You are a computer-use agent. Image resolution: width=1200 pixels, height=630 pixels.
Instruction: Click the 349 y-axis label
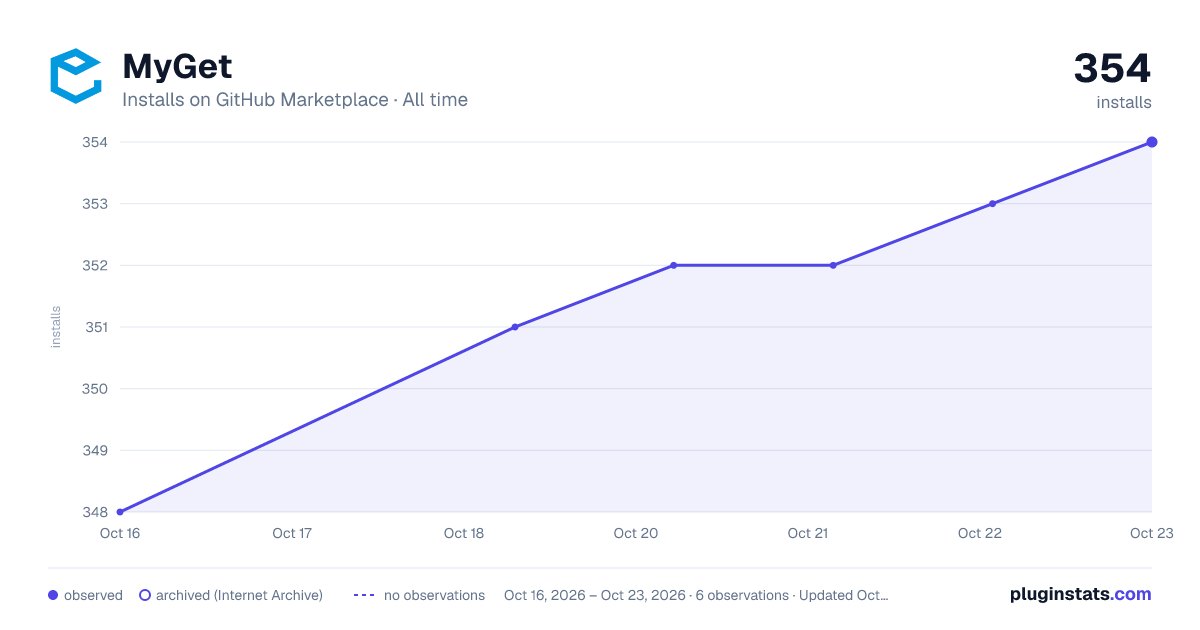point(94,450)
